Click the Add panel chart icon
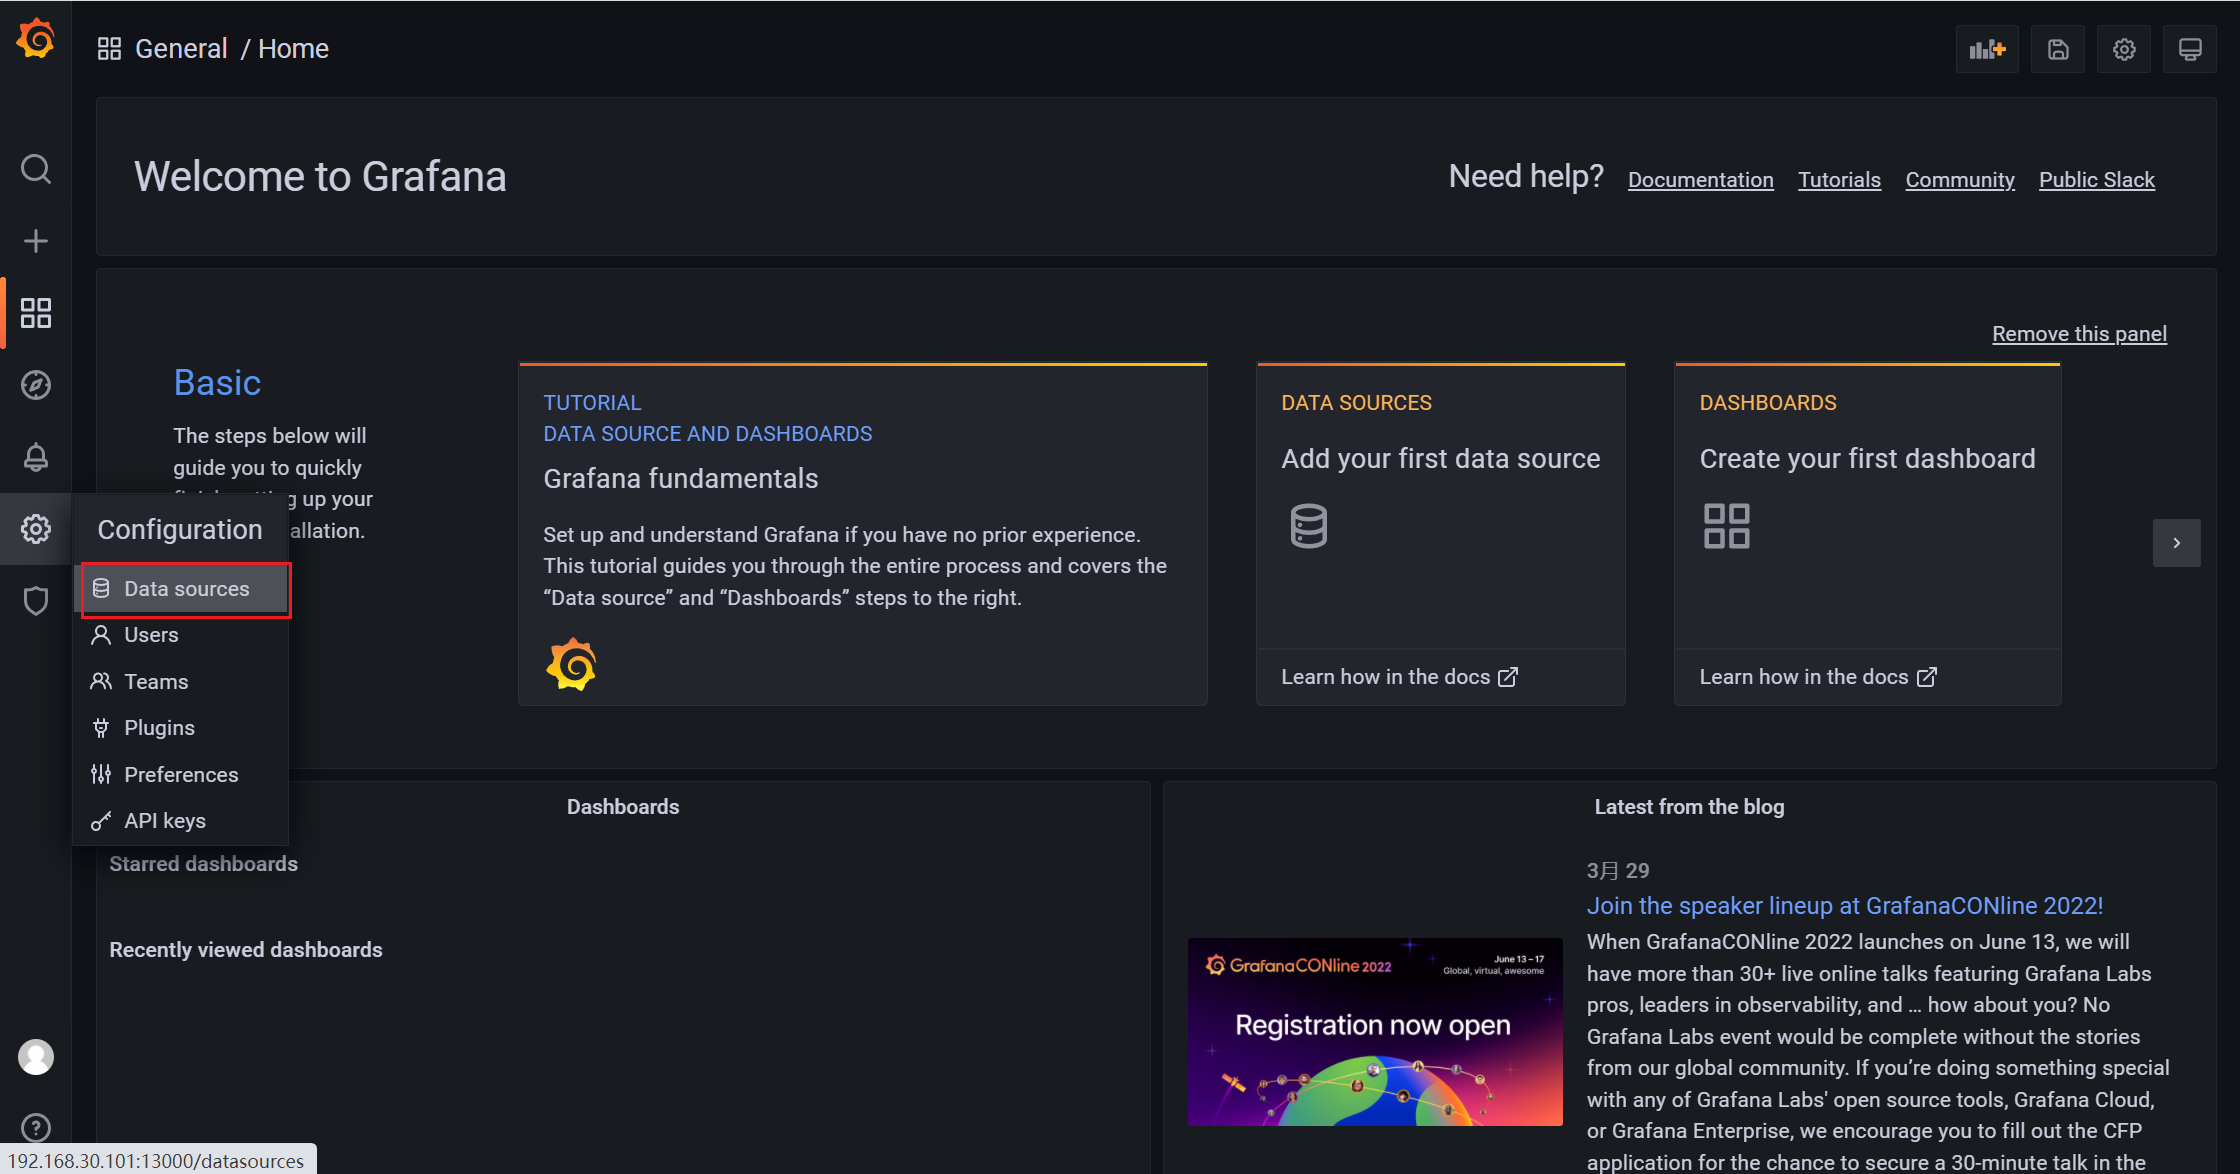Image resolution: width=2240 pixels, height=1174 pixels. coord(1987,49)
